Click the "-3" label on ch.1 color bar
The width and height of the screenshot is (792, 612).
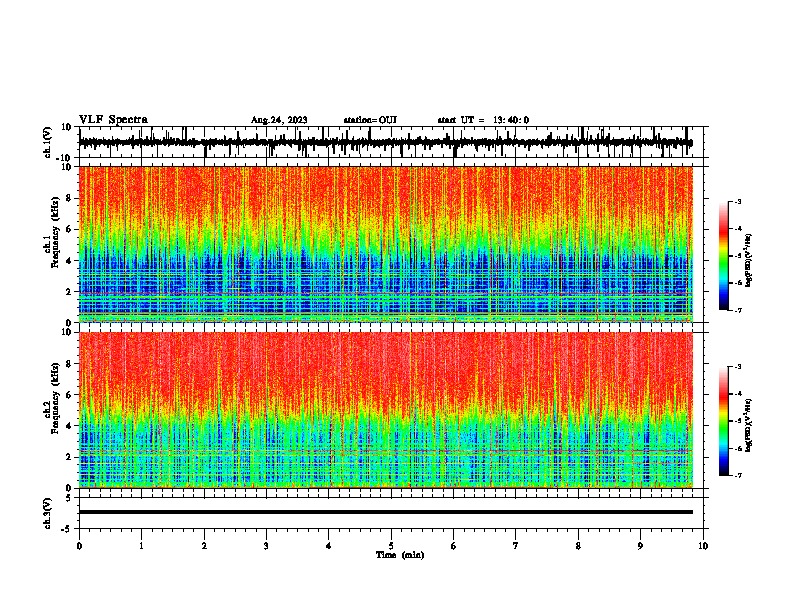(x=738, y=202)
